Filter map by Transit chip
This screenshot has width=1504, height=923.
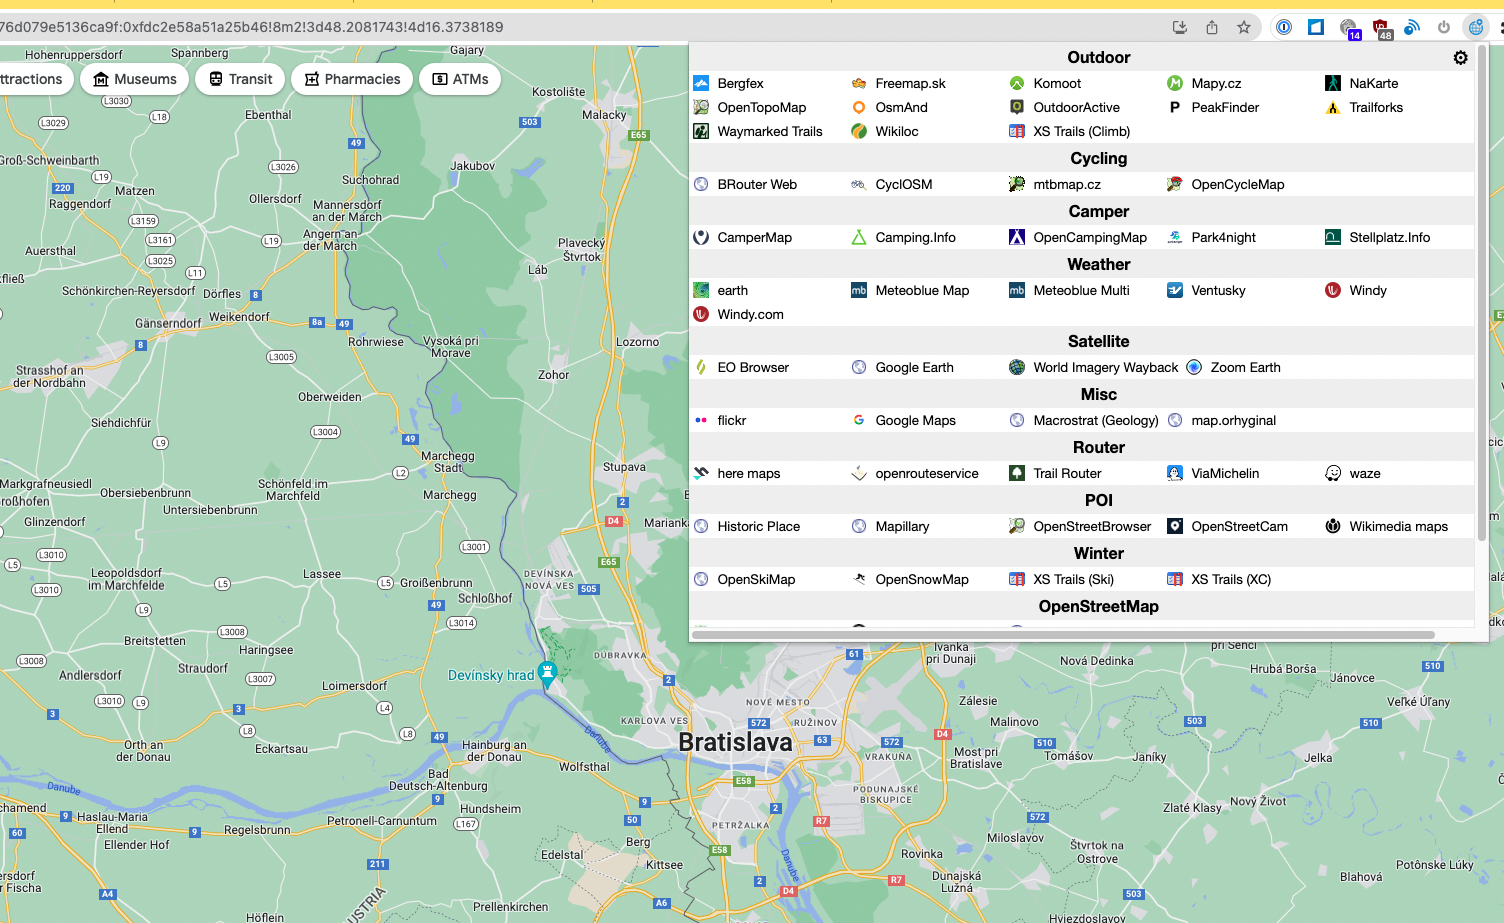(x=240, y=79)
